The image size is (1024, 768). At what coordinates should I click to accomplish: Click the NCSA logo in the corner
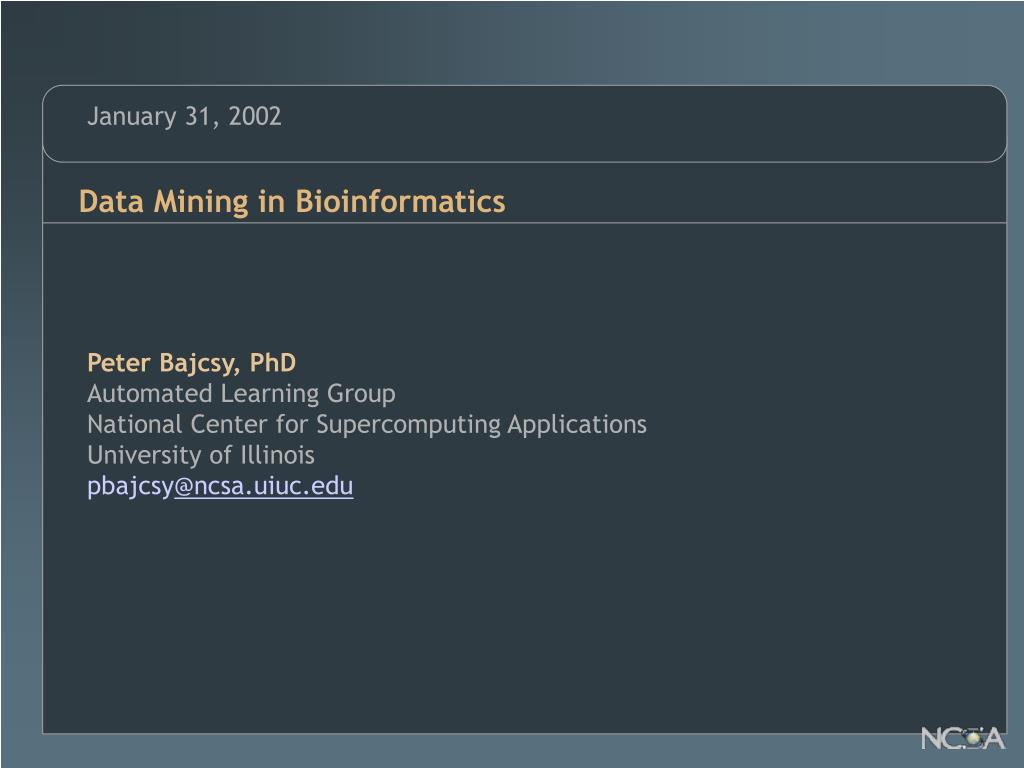pos(963,738)
